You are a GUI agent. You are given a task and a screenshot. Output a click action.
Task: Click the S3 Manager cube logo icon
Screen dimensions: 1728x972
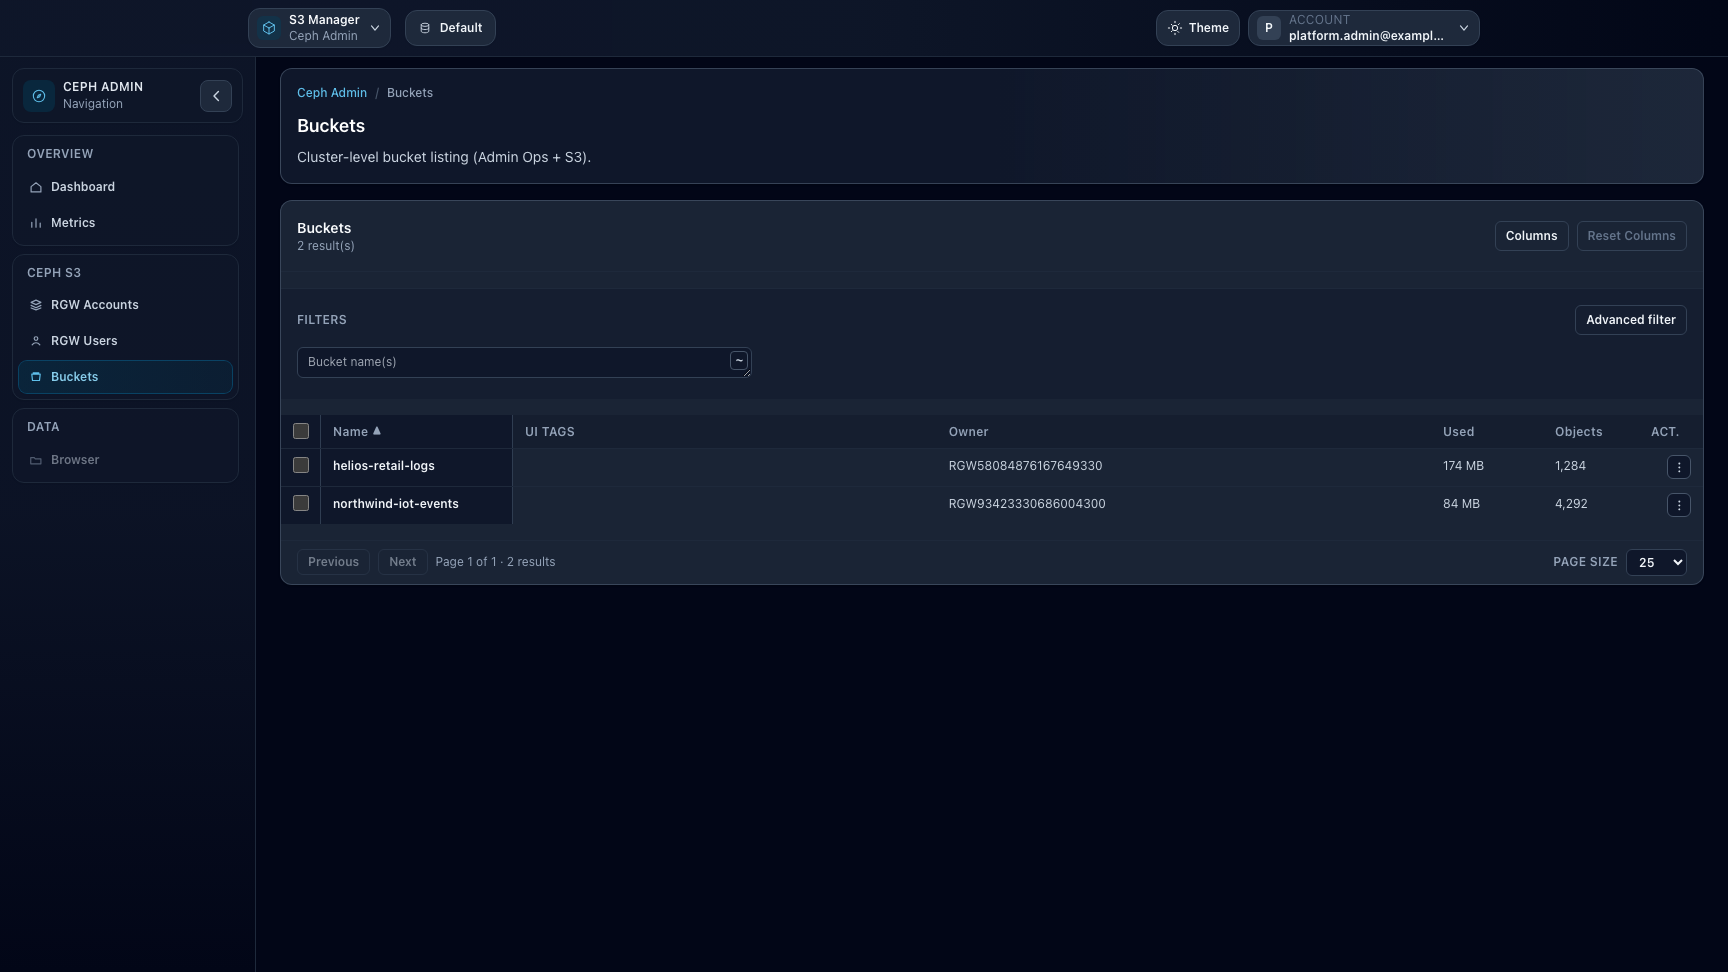[x=268, y=27]
